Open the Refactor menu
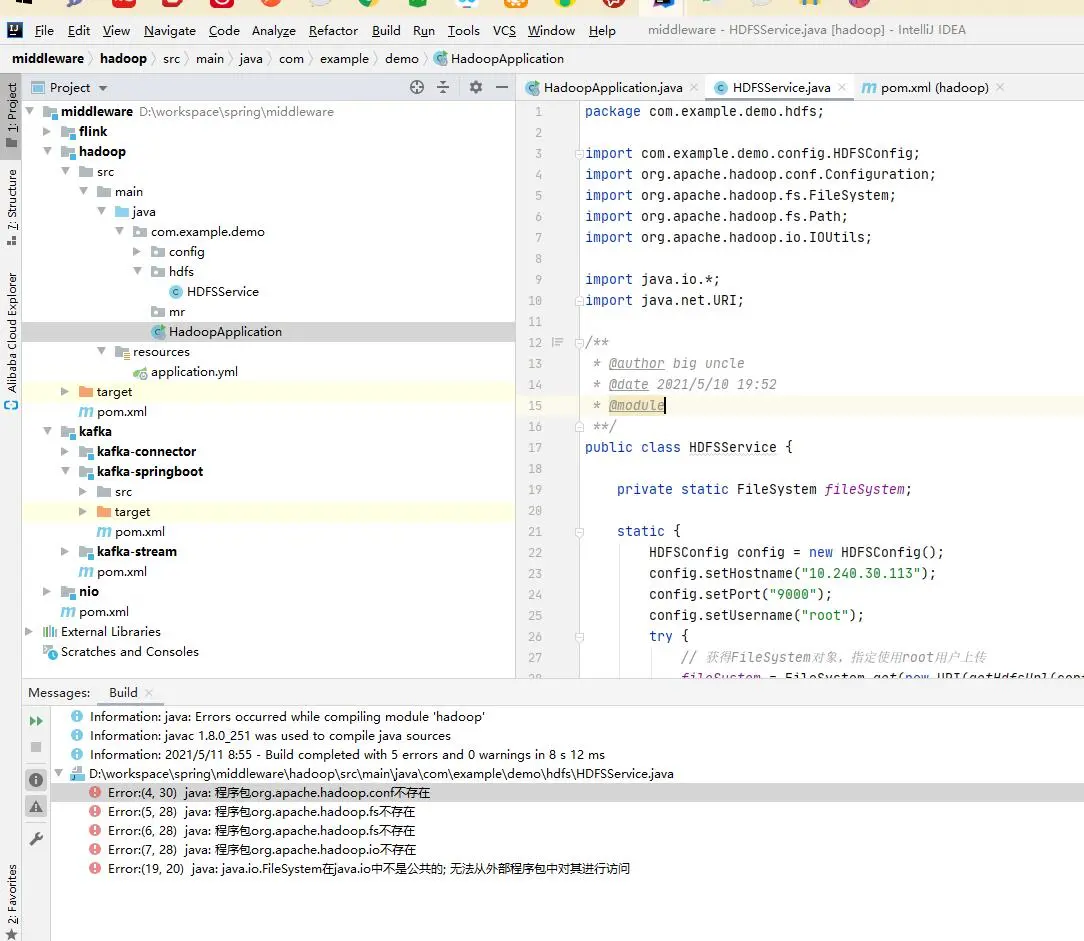This screenshot has width=1084, height=941. (x=333, y=31)
